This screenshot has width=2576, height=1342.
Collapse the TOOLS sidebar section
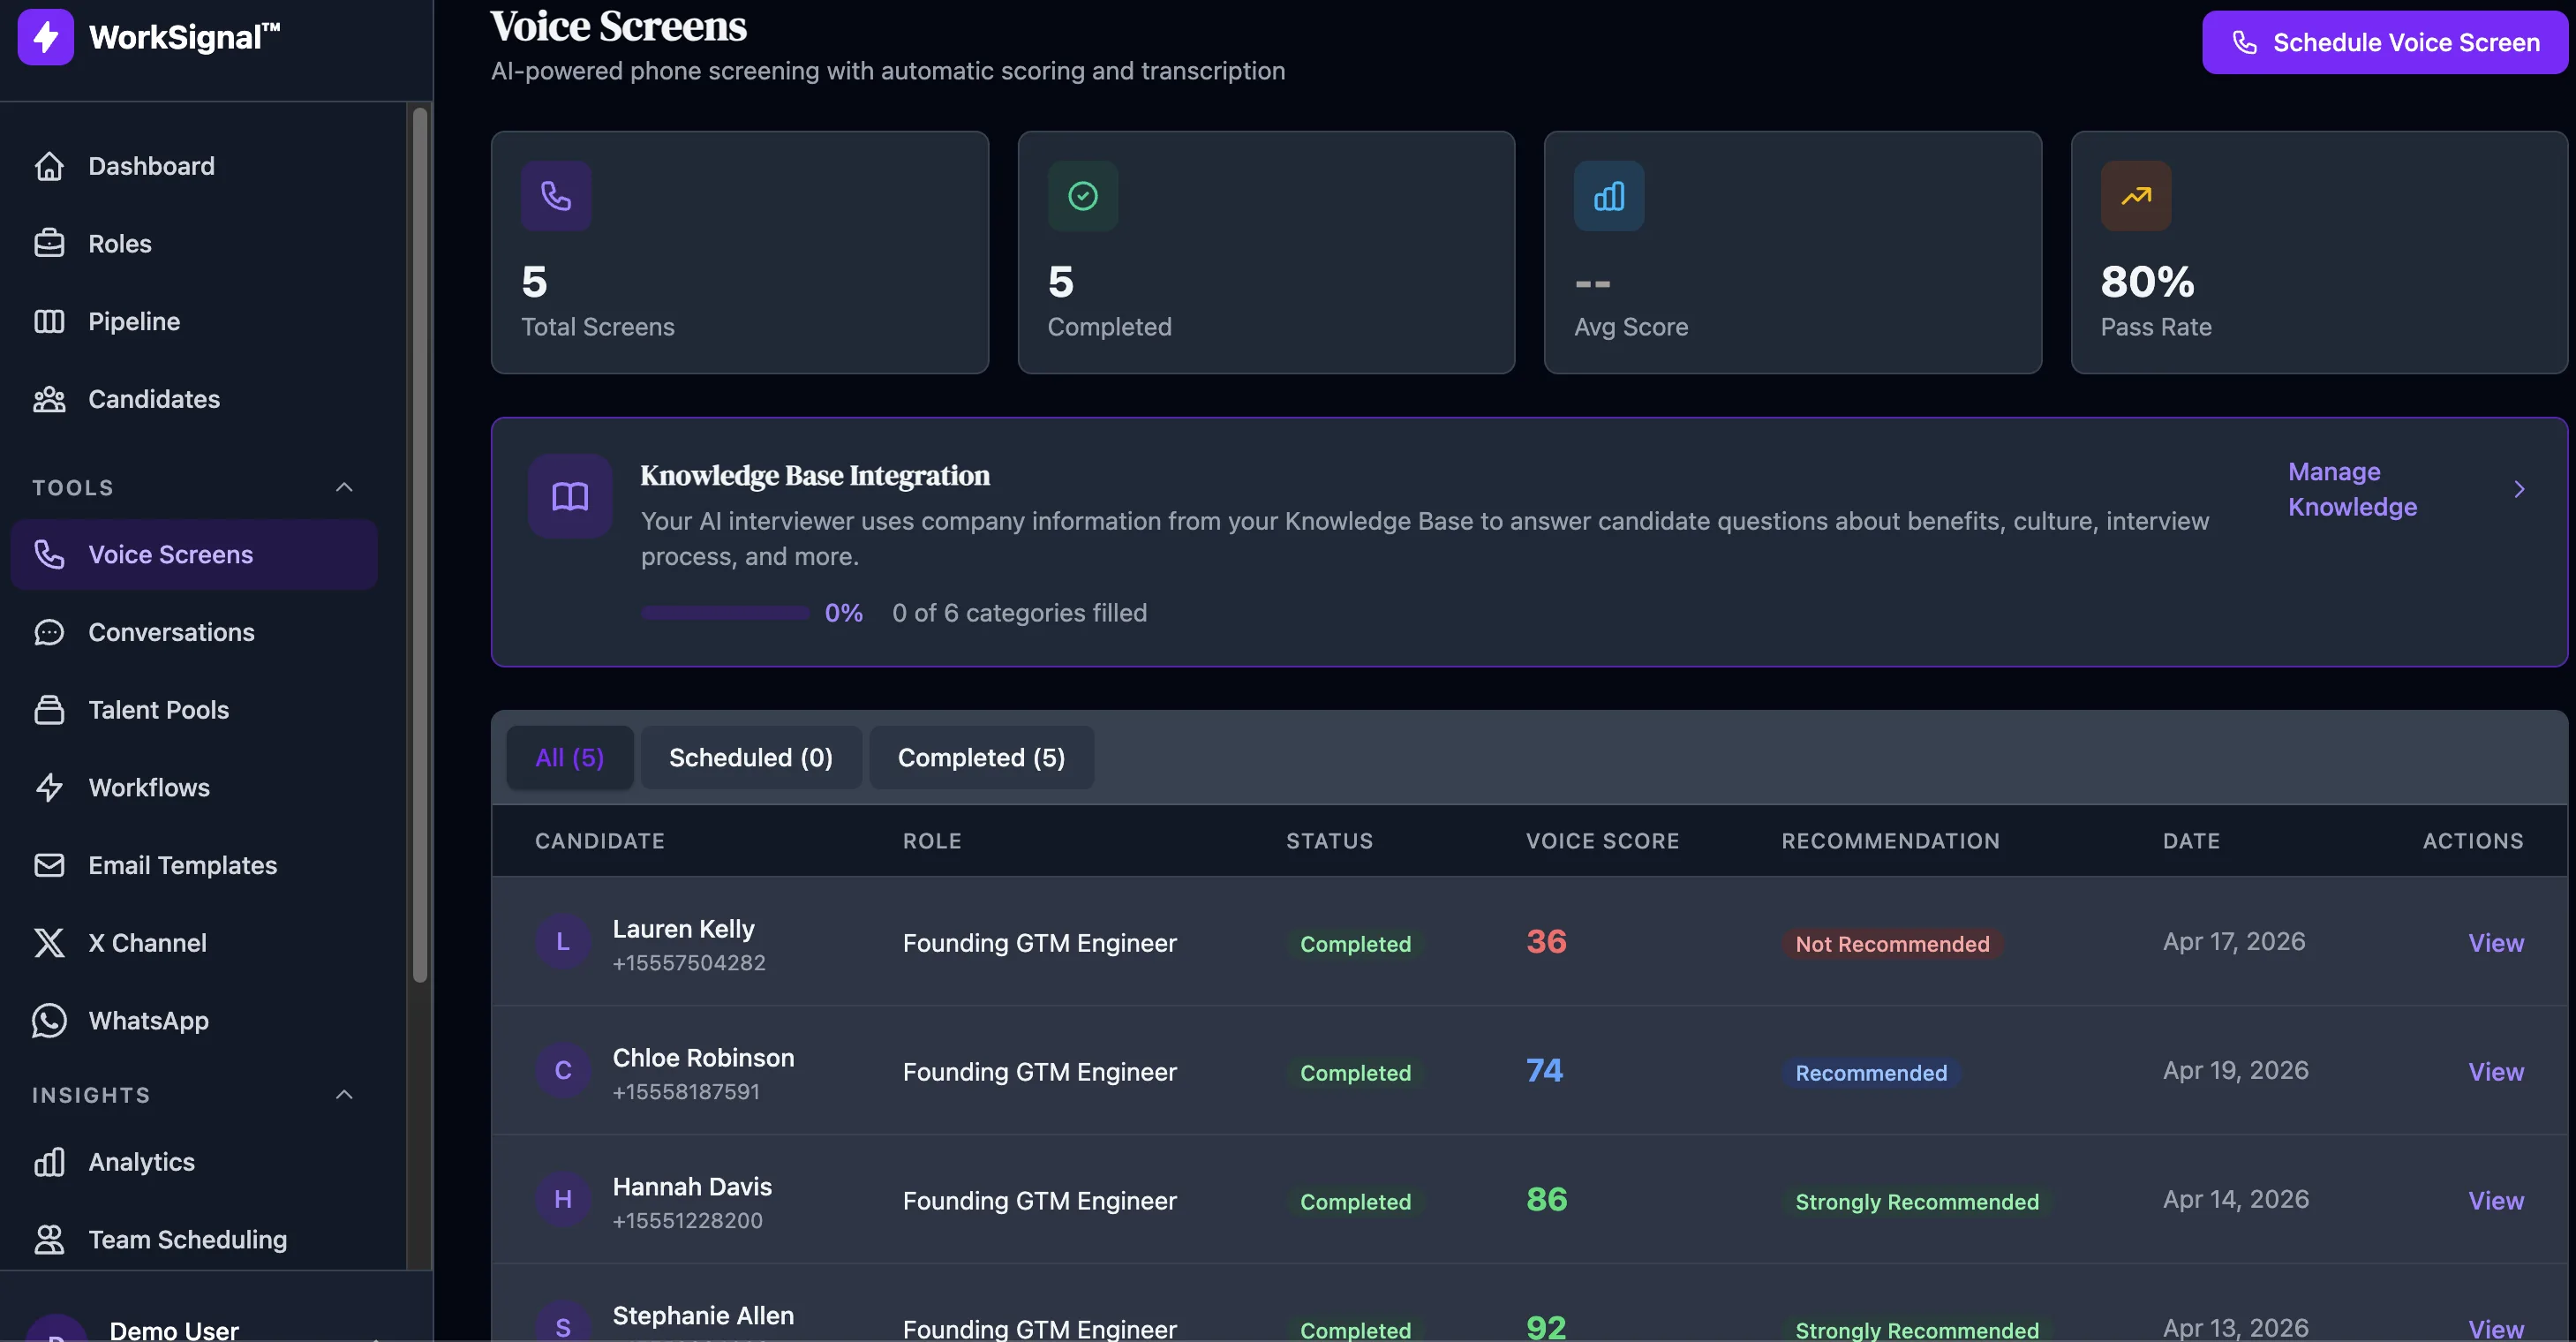click(x=344, y=487)
